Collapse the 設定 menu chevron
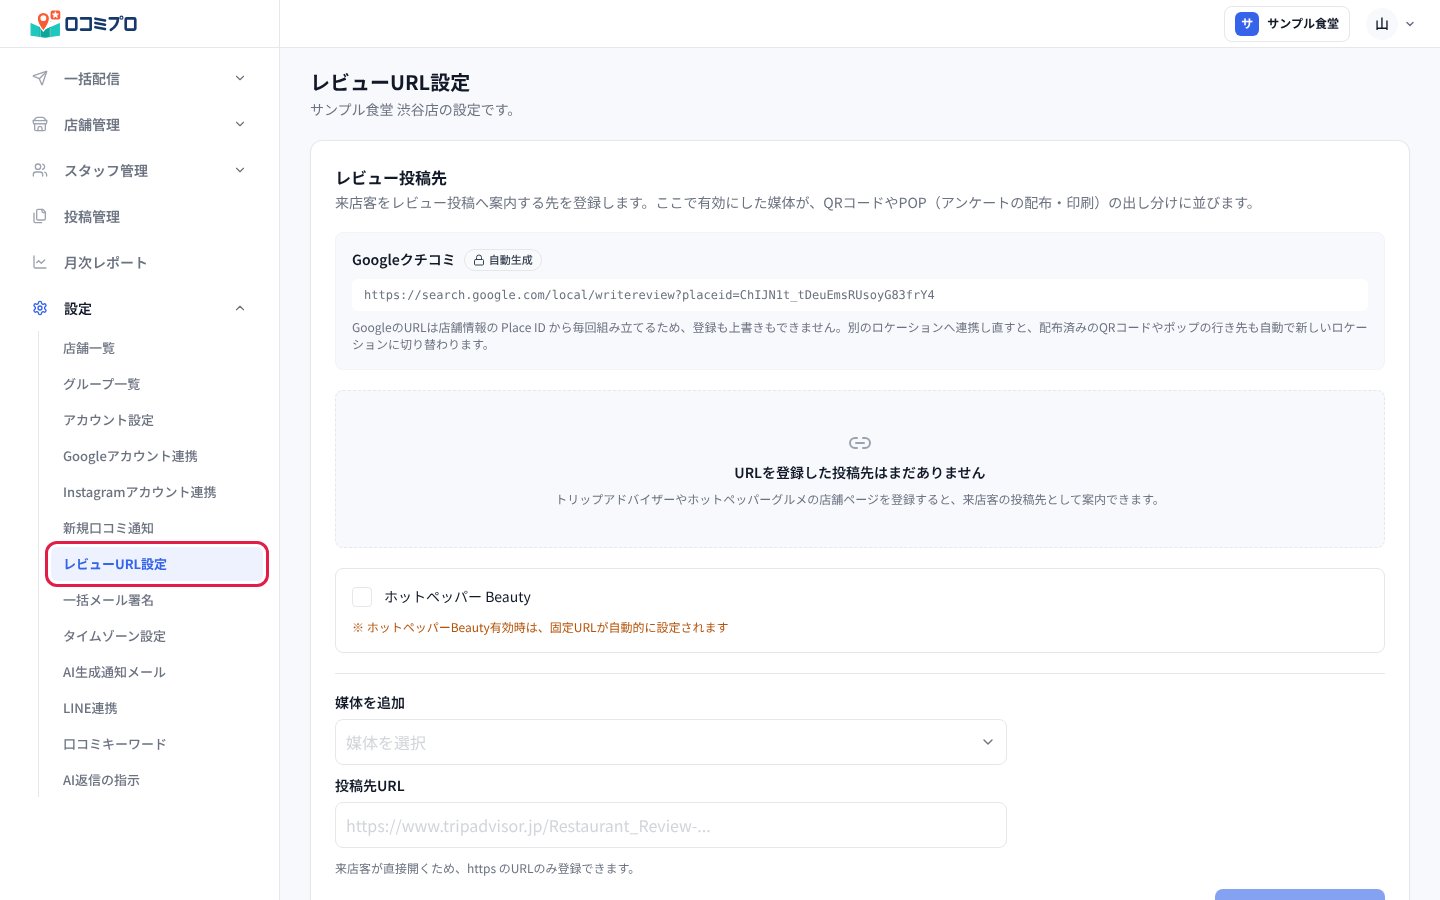 click(x=240, y=308)
